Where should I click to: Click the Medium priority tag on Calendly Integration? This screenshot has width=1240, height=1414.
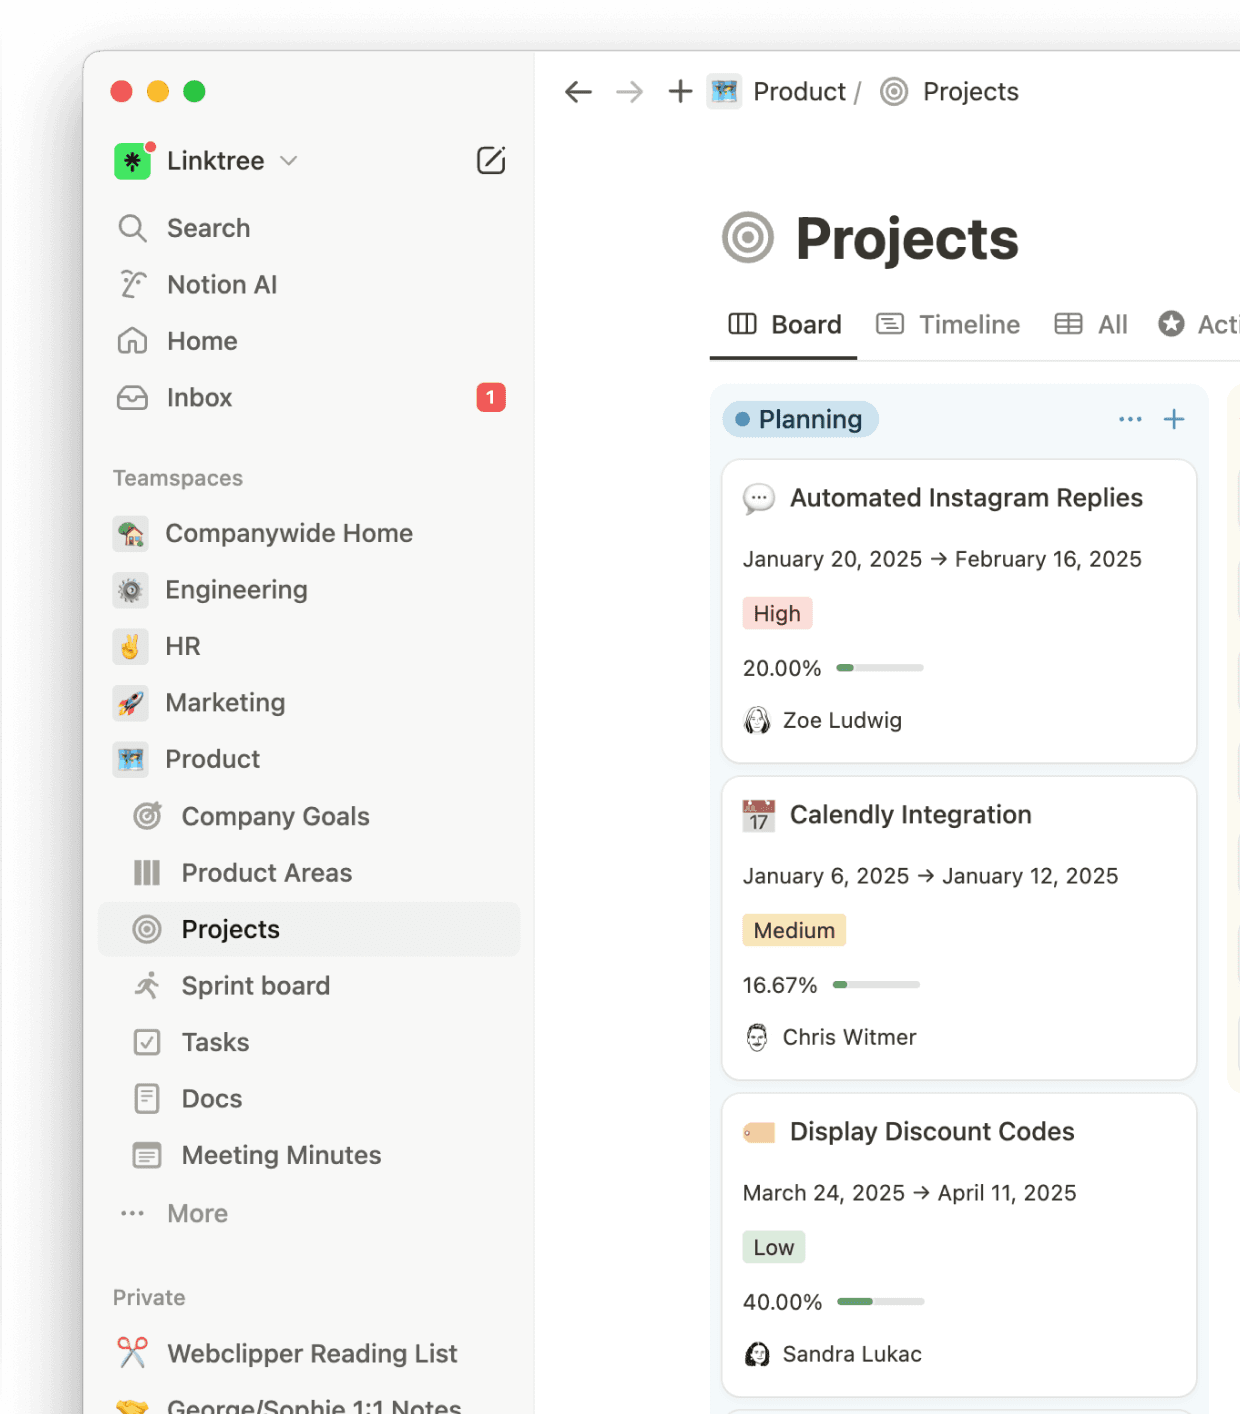(x=793, y=930)
